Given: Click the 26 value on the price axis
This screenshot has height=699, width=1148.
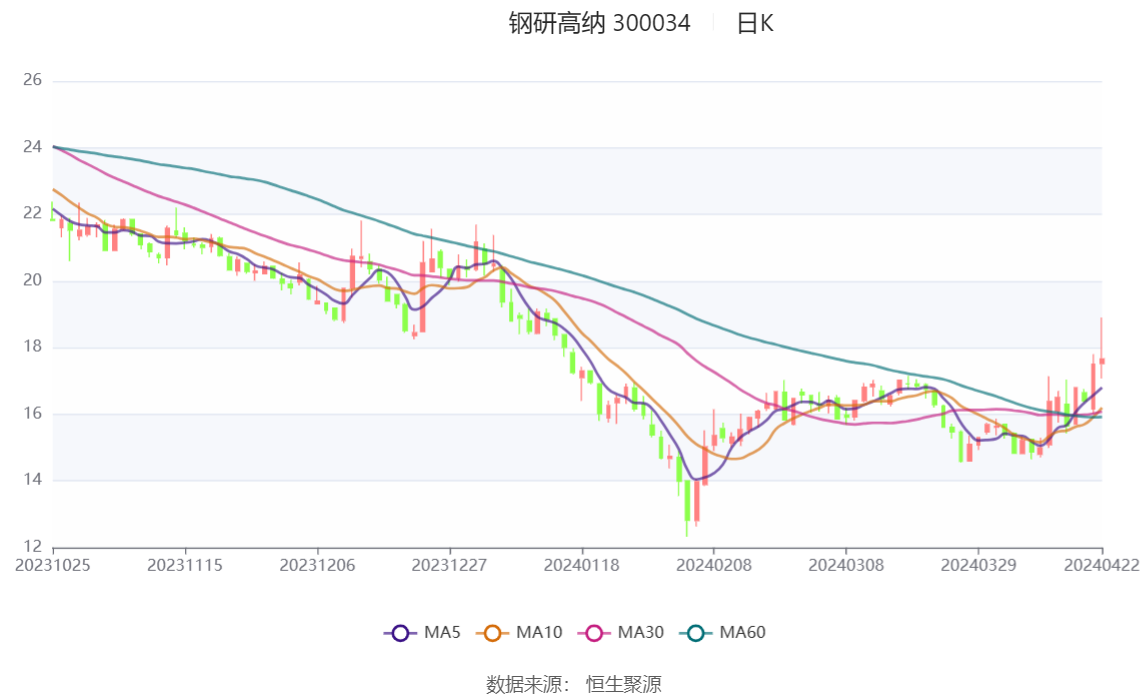Looking at the screenshot, I should click(32, 81).
